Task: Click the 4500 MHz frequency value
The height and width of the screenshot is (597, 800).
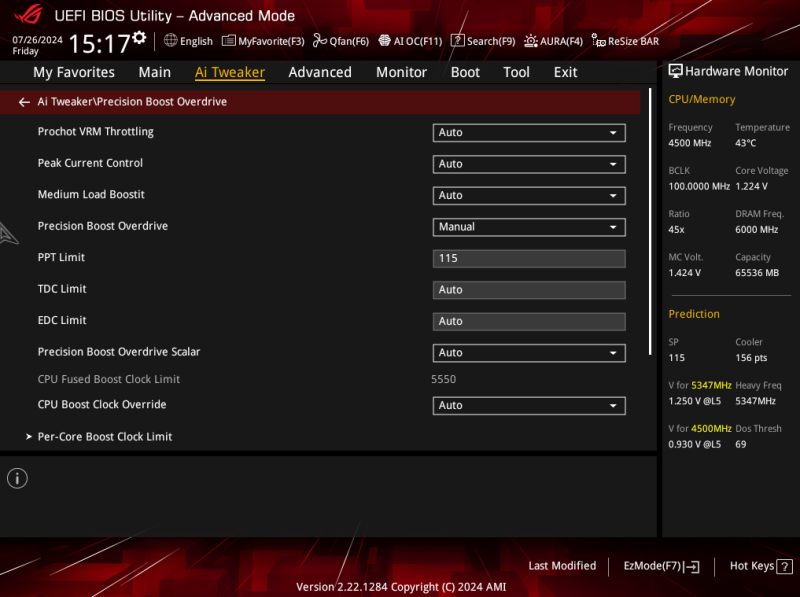Action: tap(690, 143)
